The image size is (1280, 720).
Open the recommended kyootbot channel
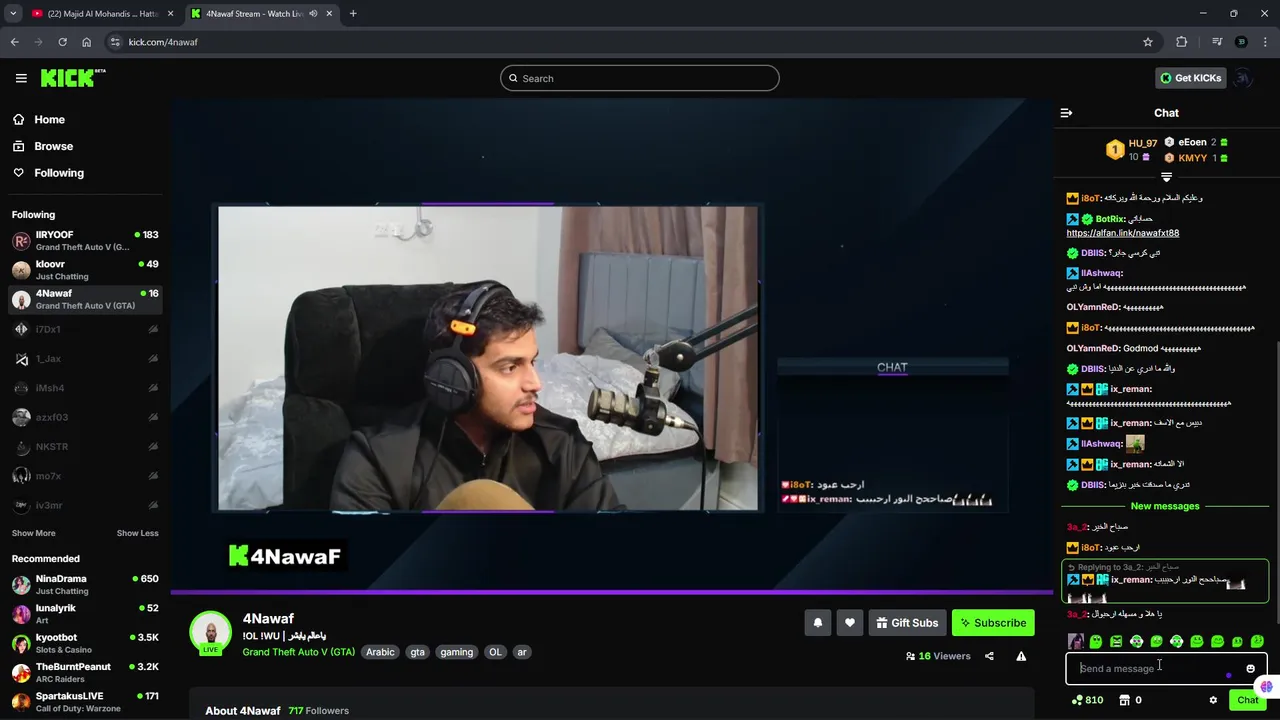(85, 643)
